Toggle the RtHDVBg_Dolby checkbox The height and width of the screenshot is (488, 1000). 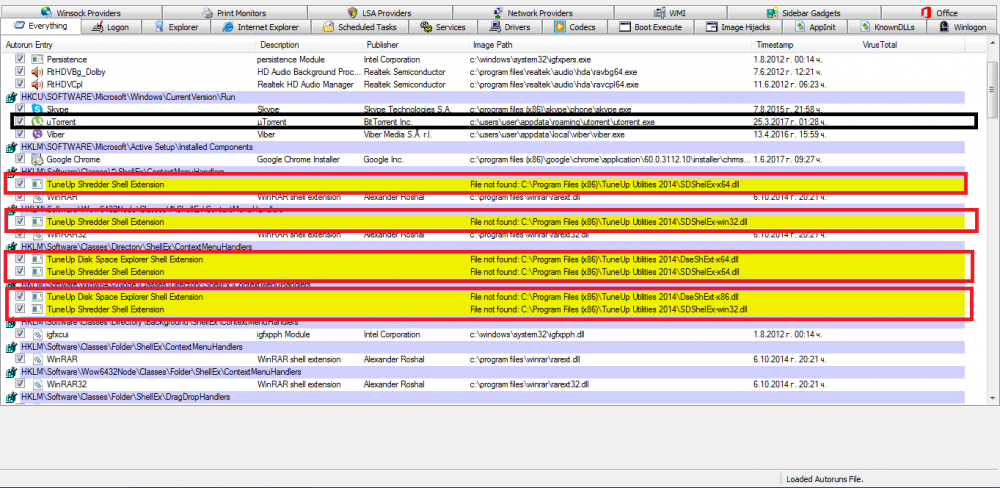(20, 71)
